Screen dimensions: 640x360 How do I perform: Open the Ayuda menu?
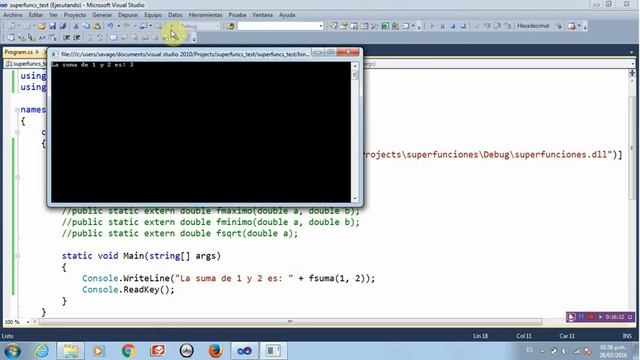[287, 15]
